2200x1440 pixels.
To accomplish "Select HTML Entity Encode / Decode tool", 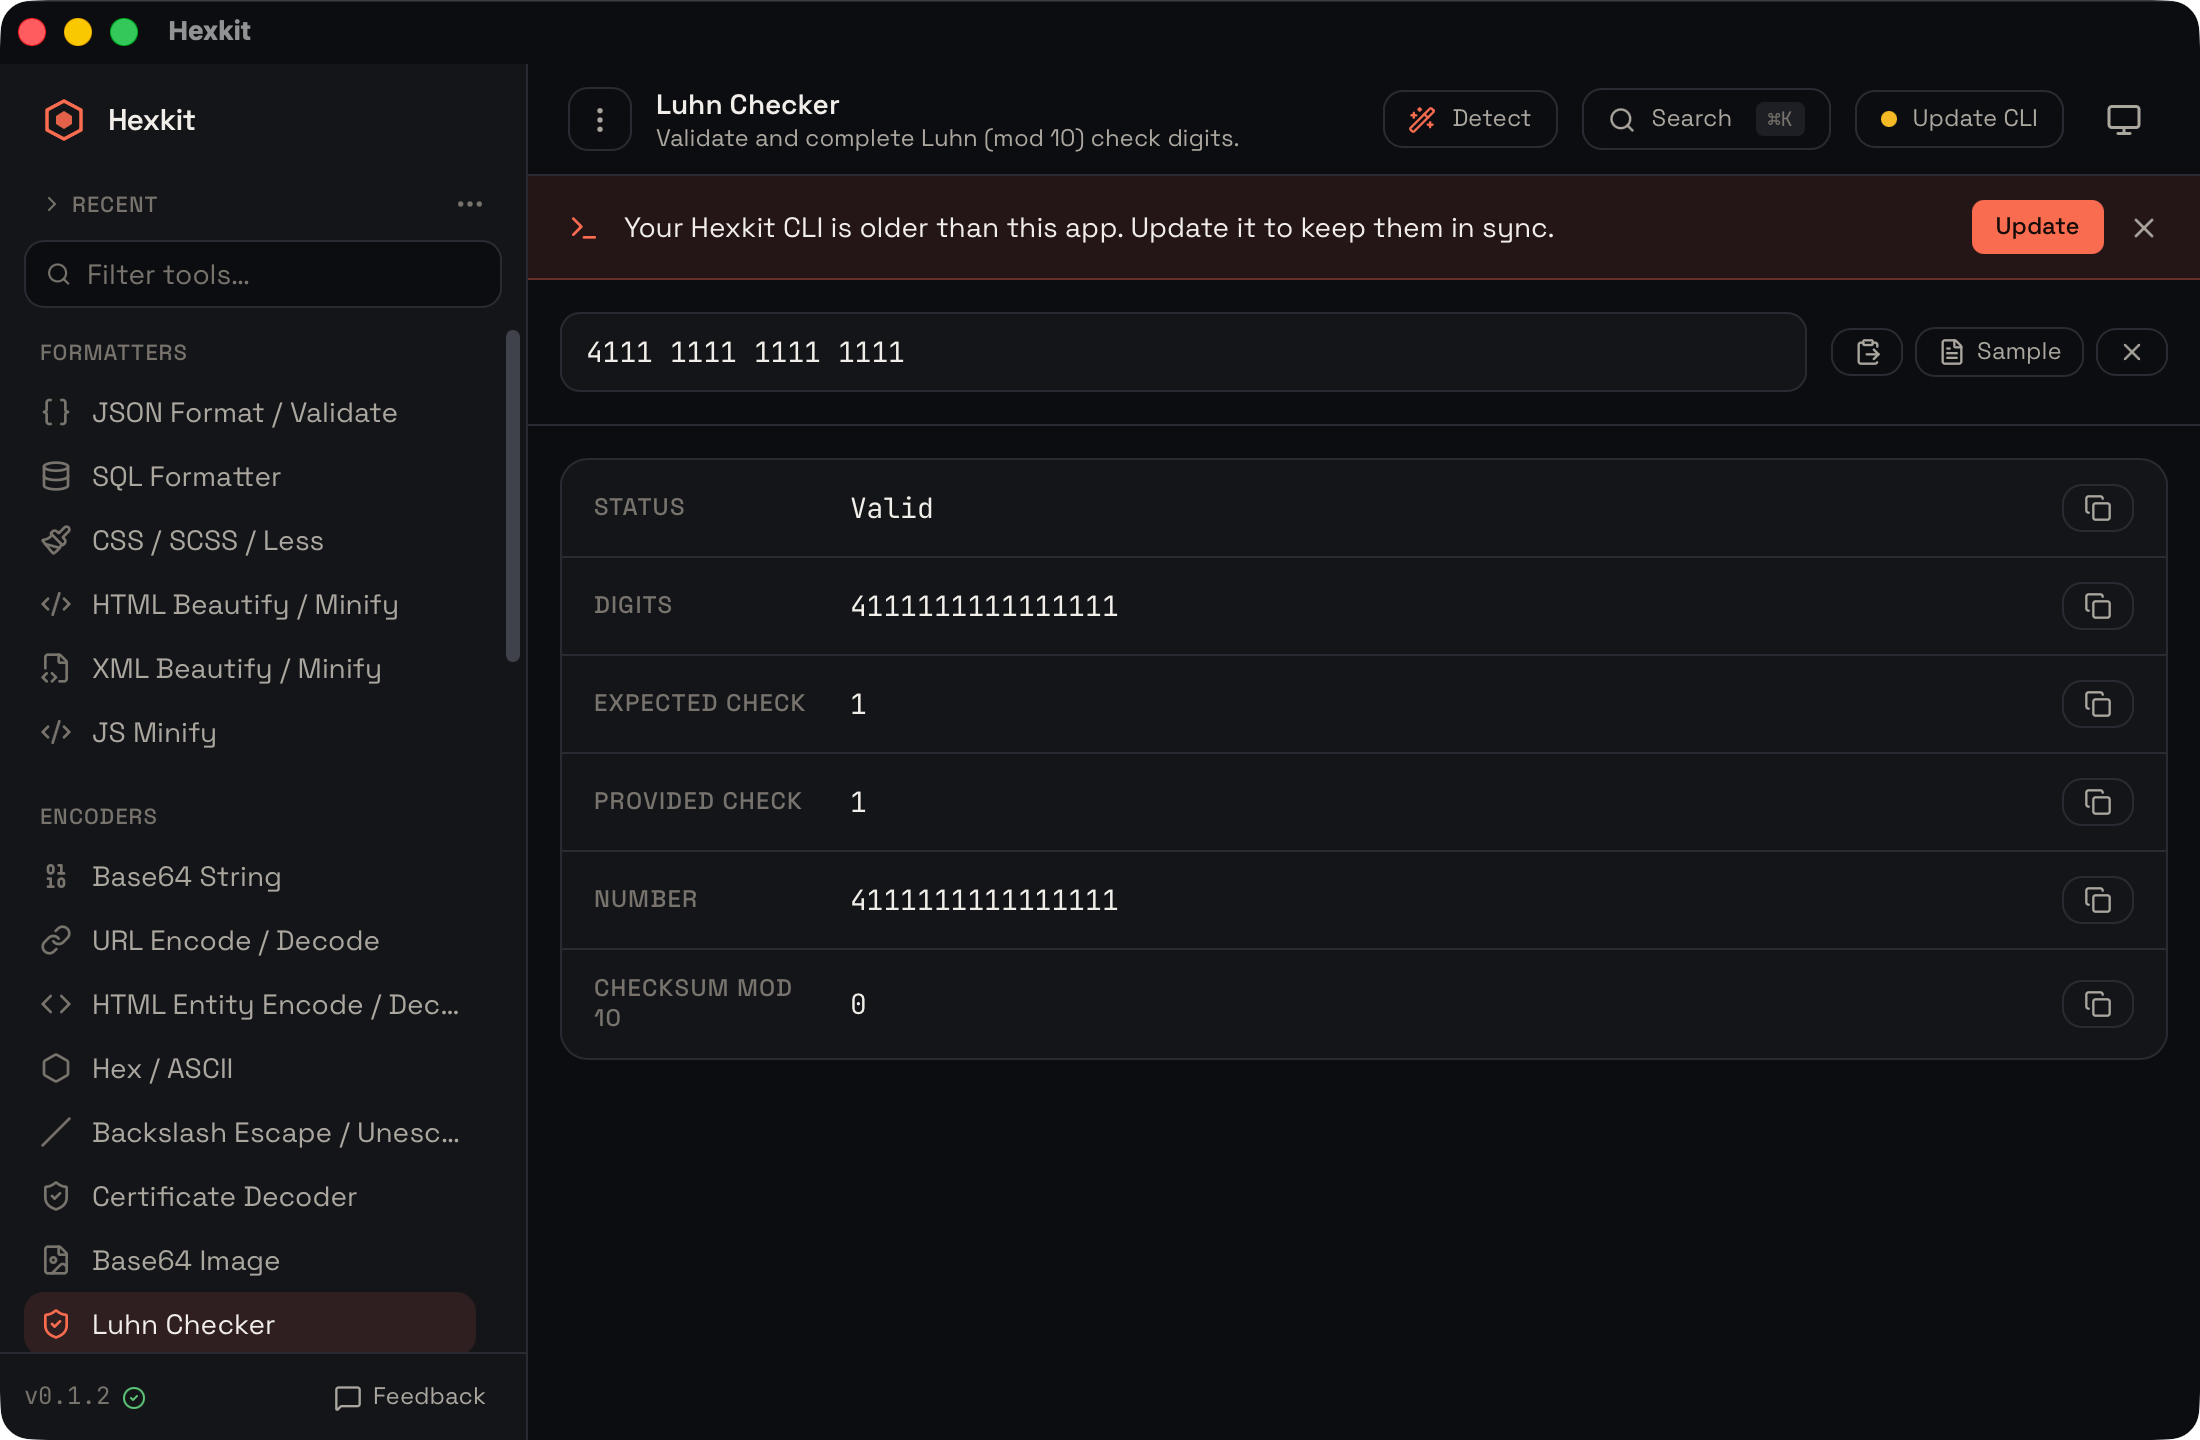I will click(x=250, y=1005).
